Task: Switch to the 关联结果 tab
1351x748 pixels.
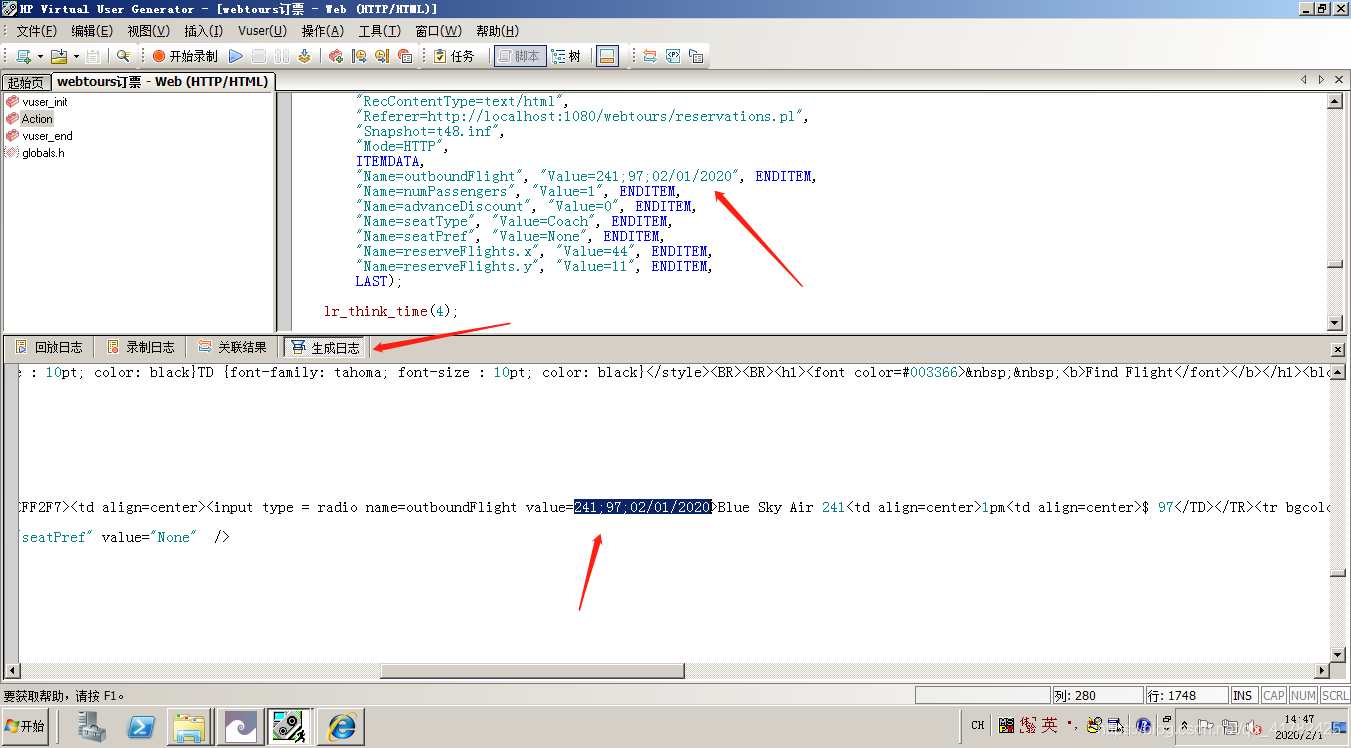Action: [x=232, y=347]
